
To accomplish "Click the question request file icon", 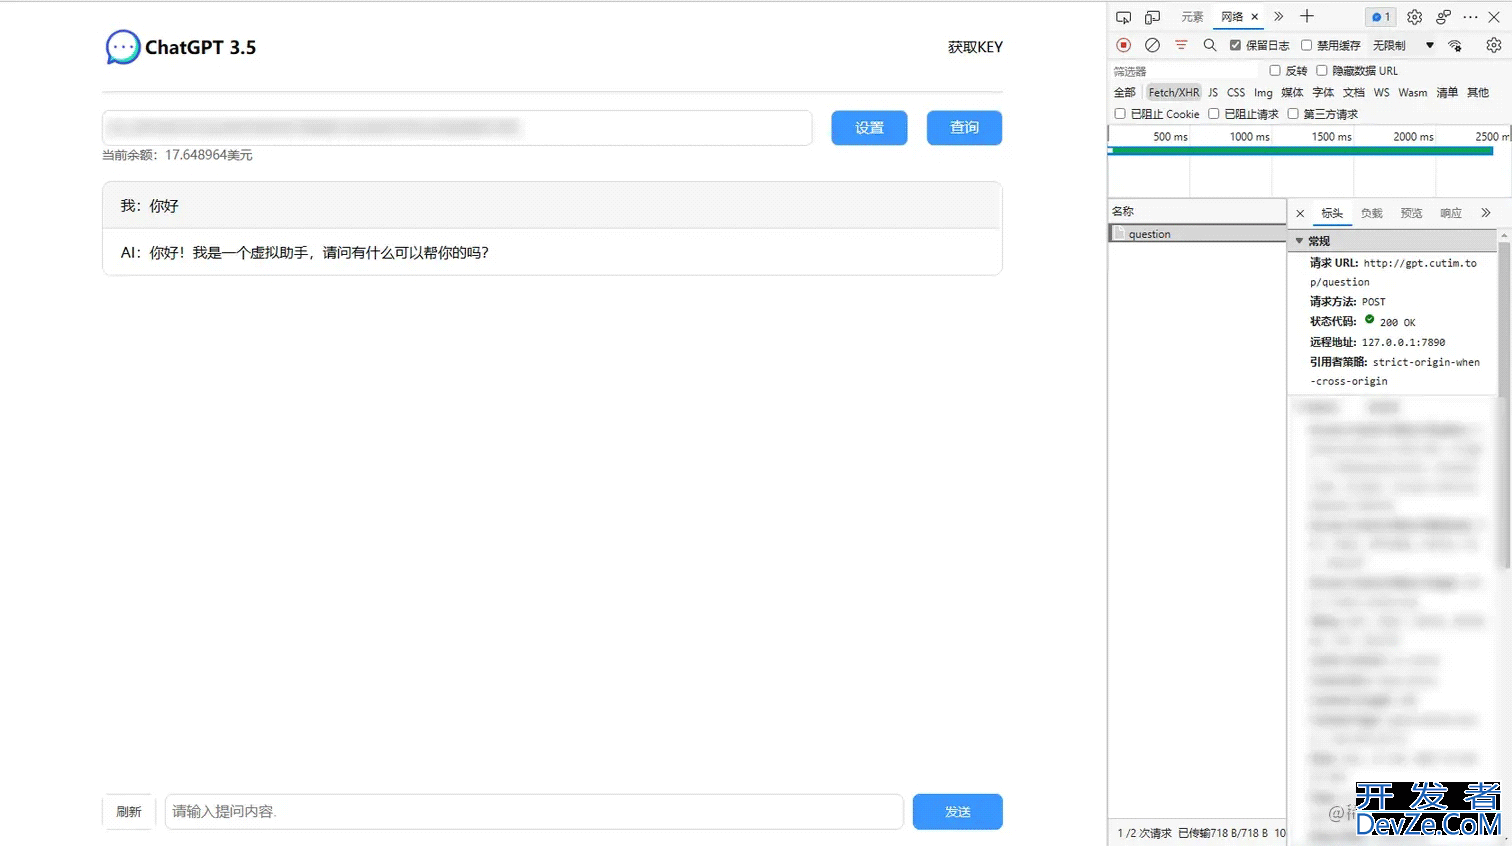I will (x=1120, y=233).
